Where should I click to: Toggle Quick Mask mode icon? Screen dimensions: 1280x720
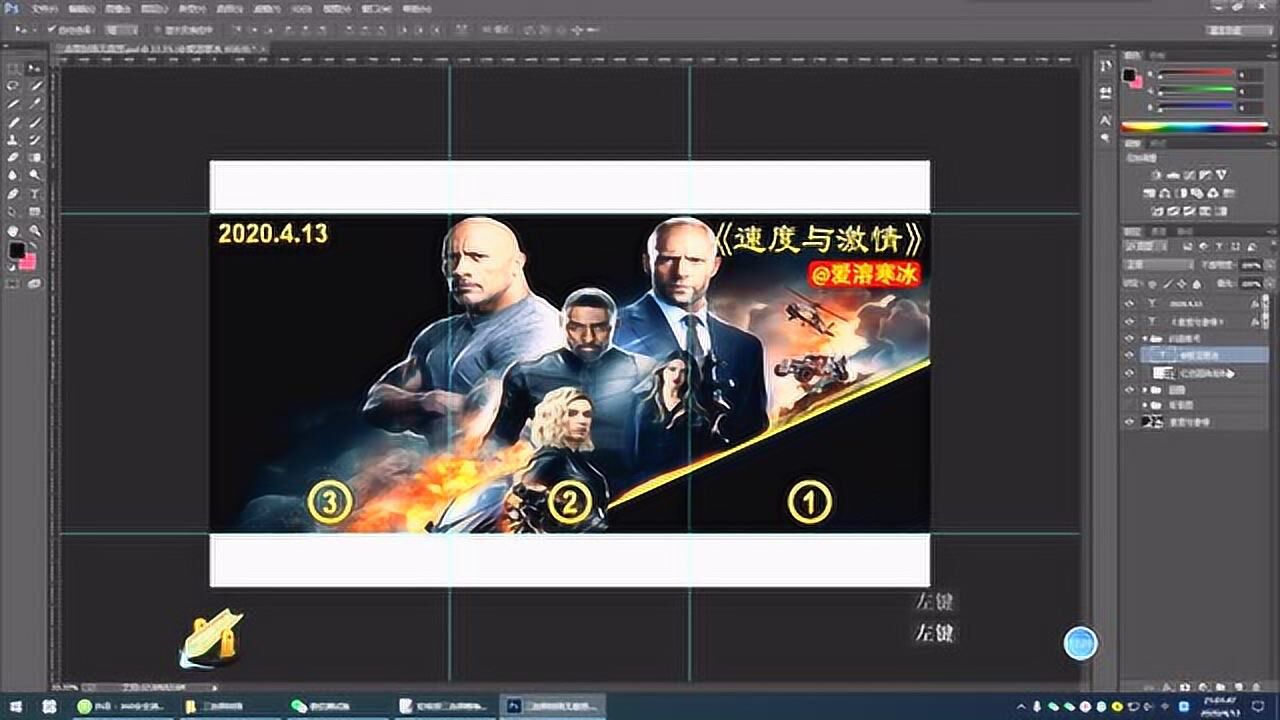click(13, 284)
